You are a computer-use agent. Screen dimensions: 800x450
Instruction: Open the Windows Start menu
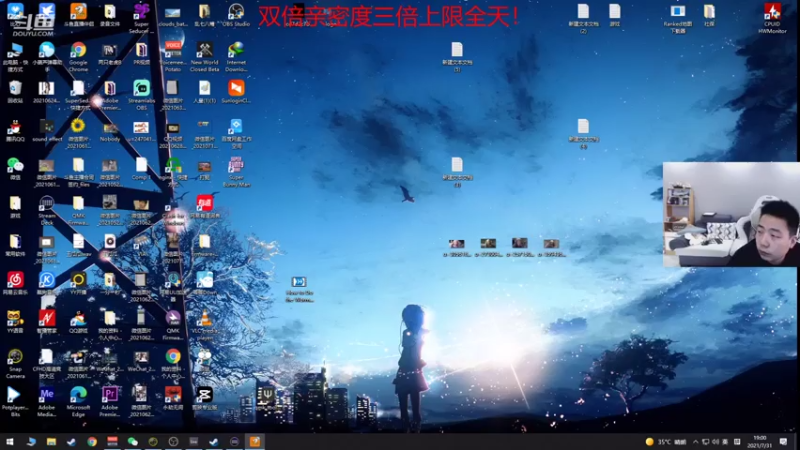tap(9, 442)
